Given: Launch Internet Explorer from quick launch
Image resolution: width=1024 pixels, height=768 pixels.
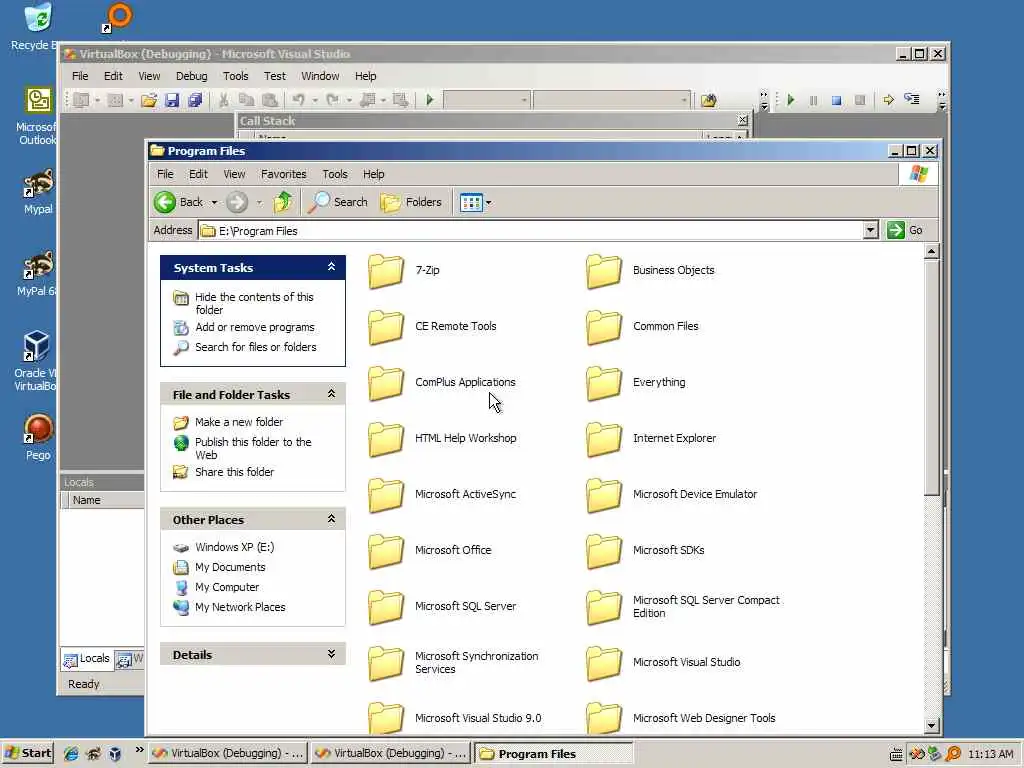Looking at the screenshot, I should (x=71, y=754).
